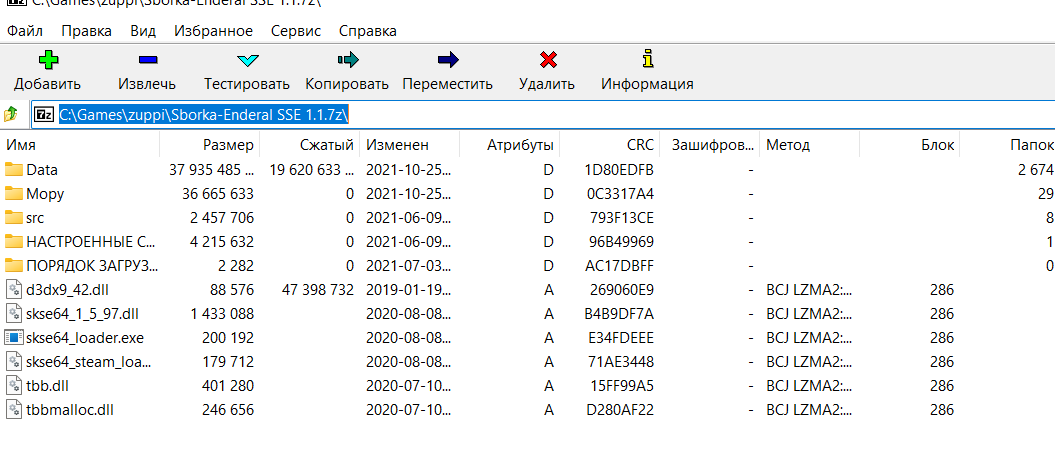Image resolution: width=1055 pixels, height=475 pixels.
Task: Select the src folder row
Action: click(x=35, y=218)
